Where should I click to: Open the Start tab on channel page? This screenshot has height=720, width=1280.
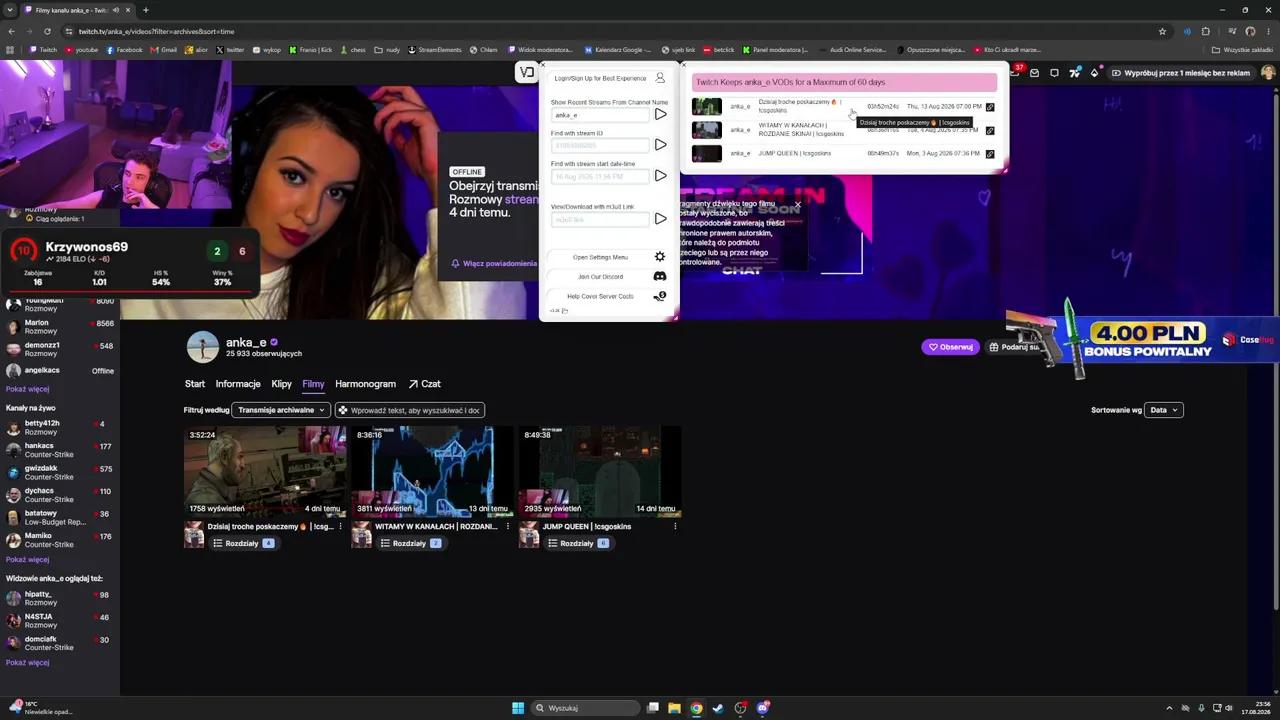point(194,384)
